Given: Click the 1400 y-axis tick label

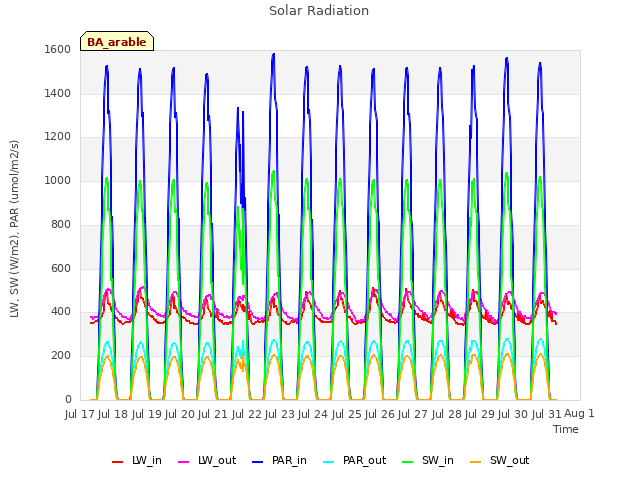Looking at the screenshot, I should [x=58, y=93].
